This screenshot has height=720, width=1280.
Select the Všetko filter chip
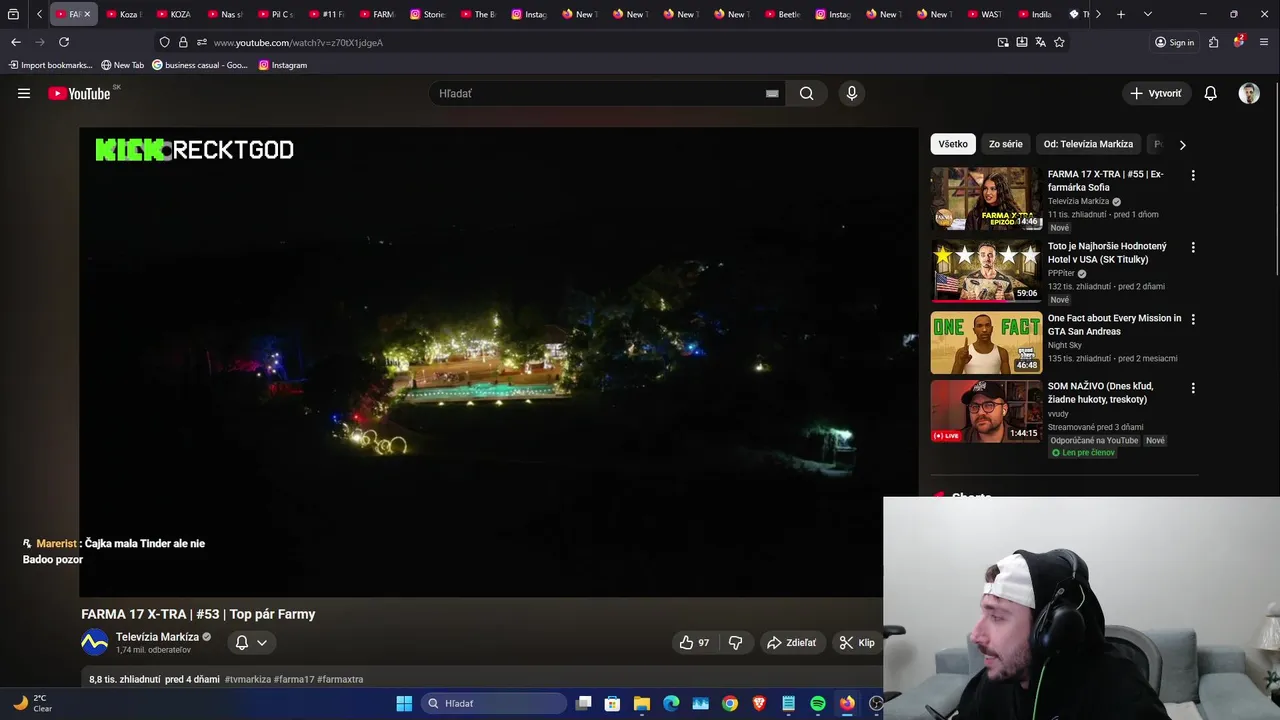[953, 144]
